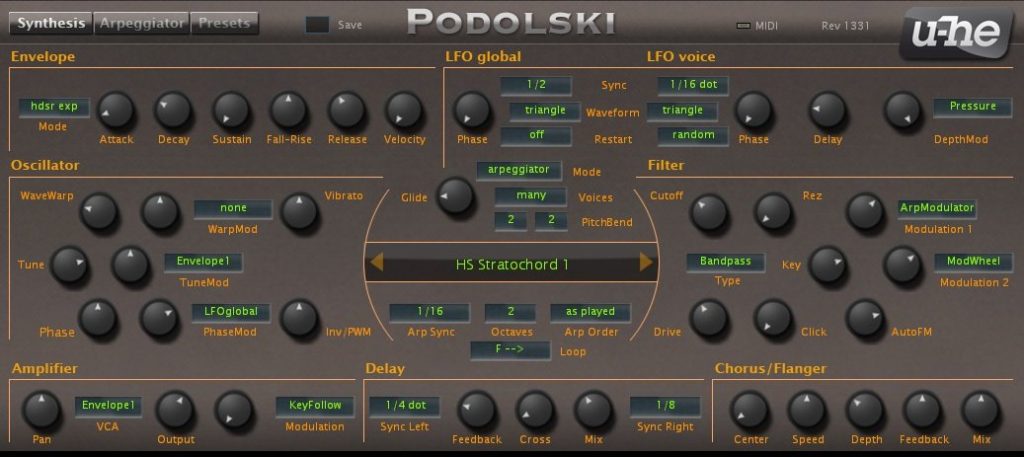Open LFO voice Sync 1/16 dot selector
1024x457 pixels.
[x=693, y=86]
